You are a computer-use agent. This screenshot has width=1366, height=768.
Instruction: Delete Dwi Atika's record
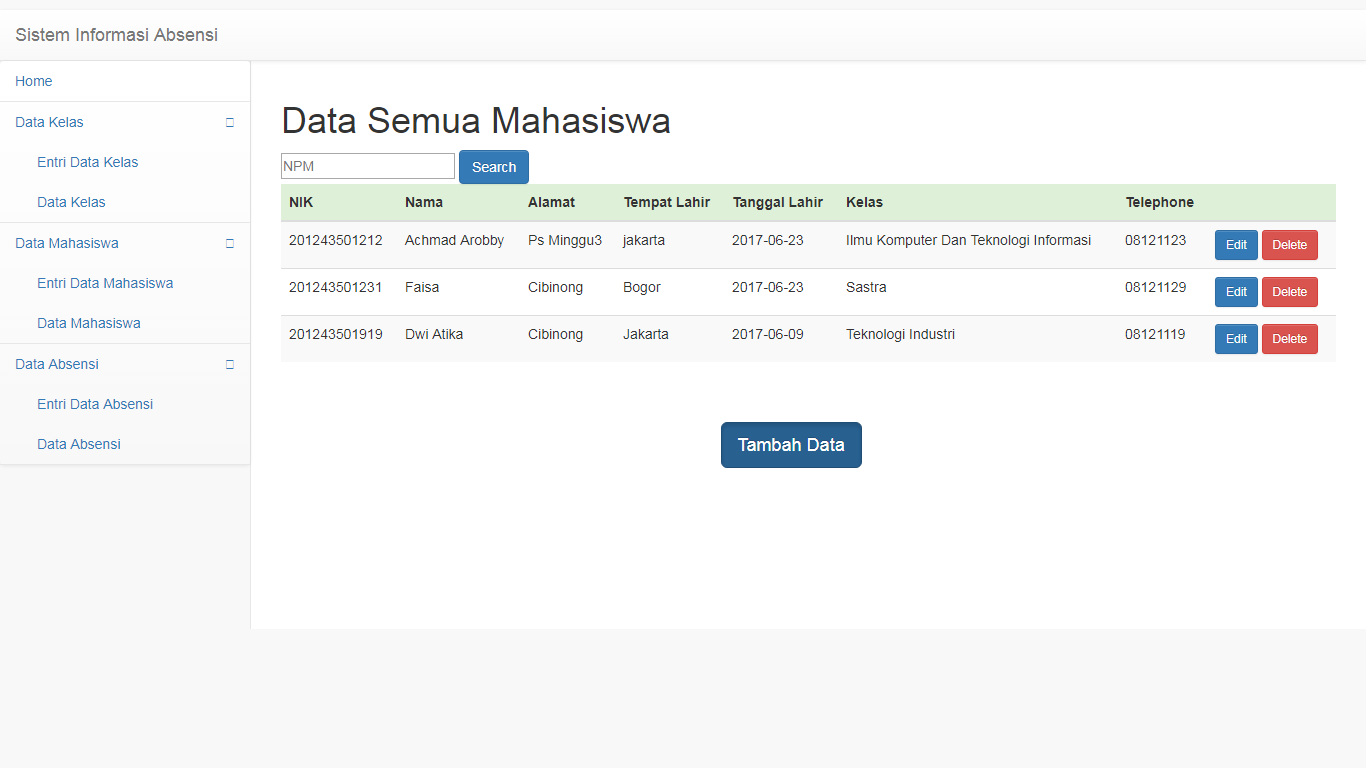click(1289, 338)
